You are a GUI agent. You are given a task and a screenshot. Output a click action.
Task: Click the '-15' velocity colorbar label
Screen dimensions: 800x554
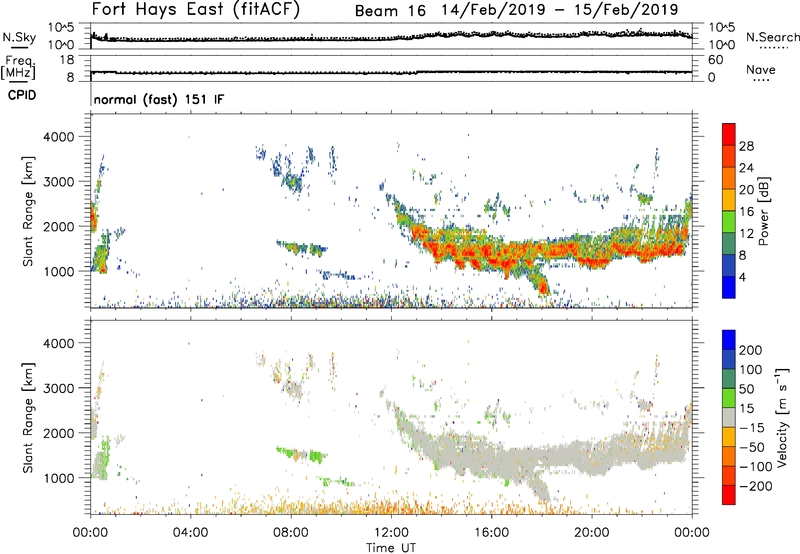[x=751, y=428]
